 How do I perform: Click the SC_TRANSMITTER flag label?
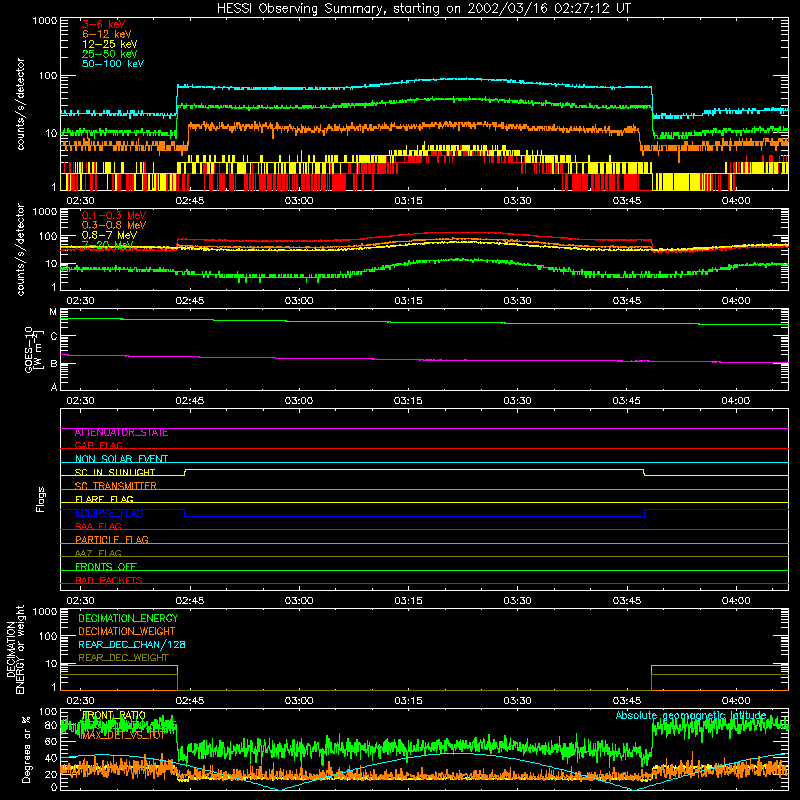[x=116, y=486]
